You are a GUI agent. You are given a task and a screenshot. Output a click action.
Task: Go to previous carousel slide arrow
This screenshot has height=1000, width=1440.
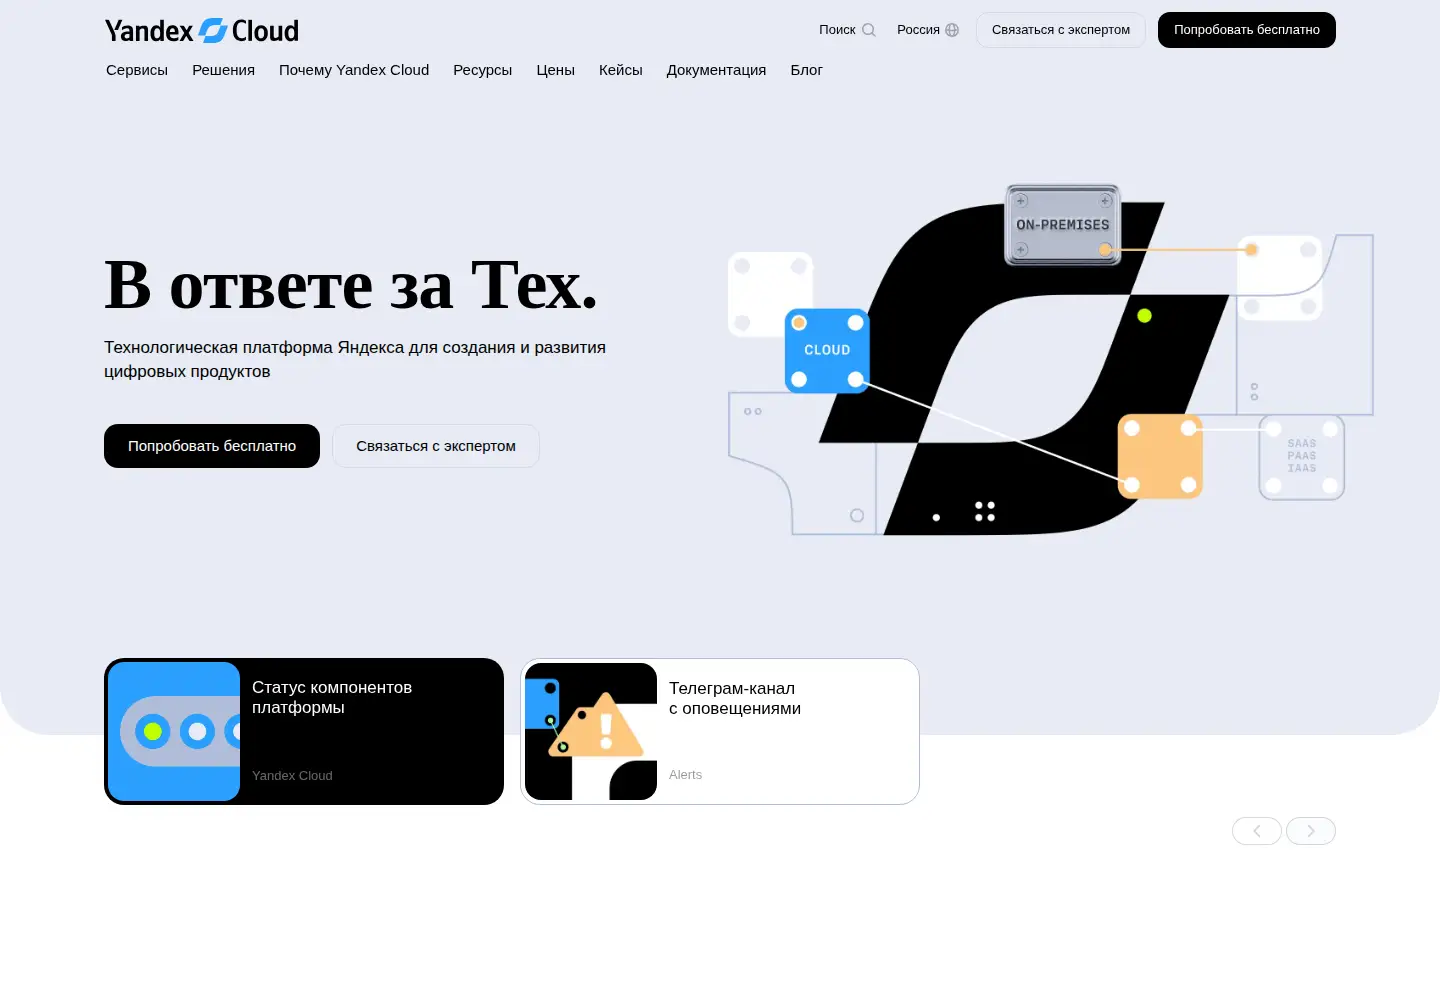click(x=1257, y=831)
